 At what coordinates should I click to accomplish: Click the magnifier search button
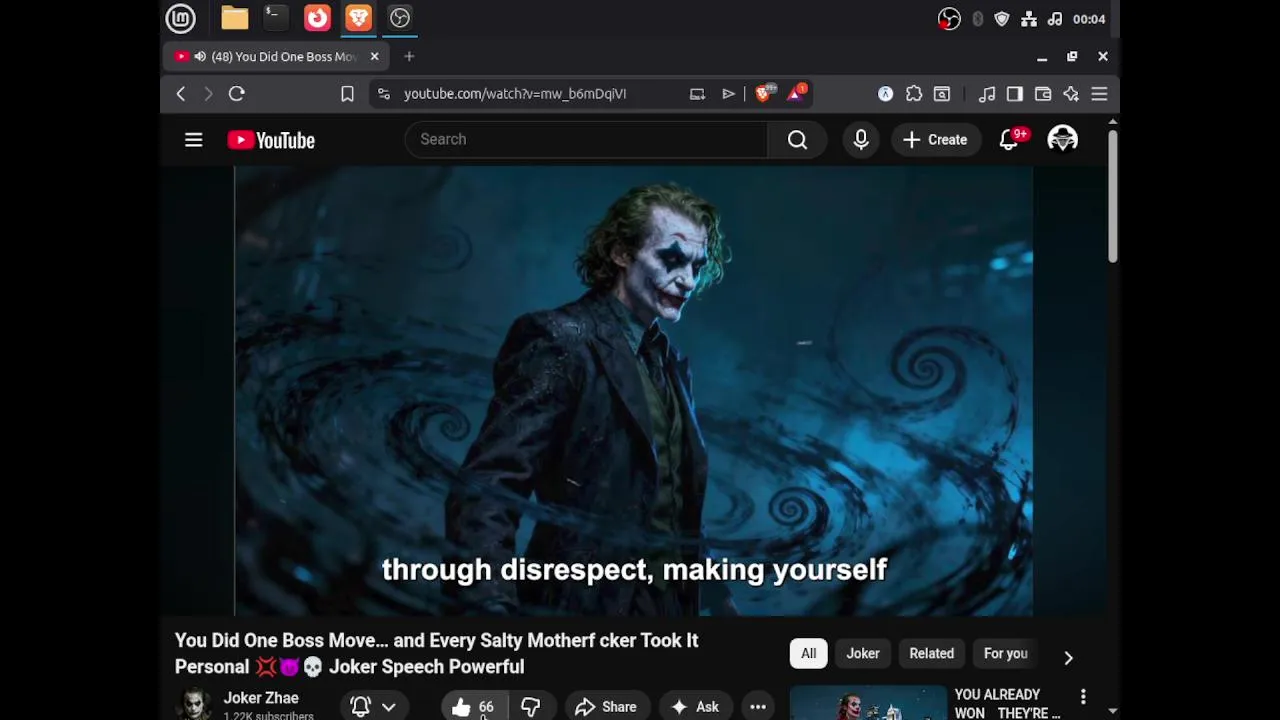pyautogui.click(x=797, y=140)
